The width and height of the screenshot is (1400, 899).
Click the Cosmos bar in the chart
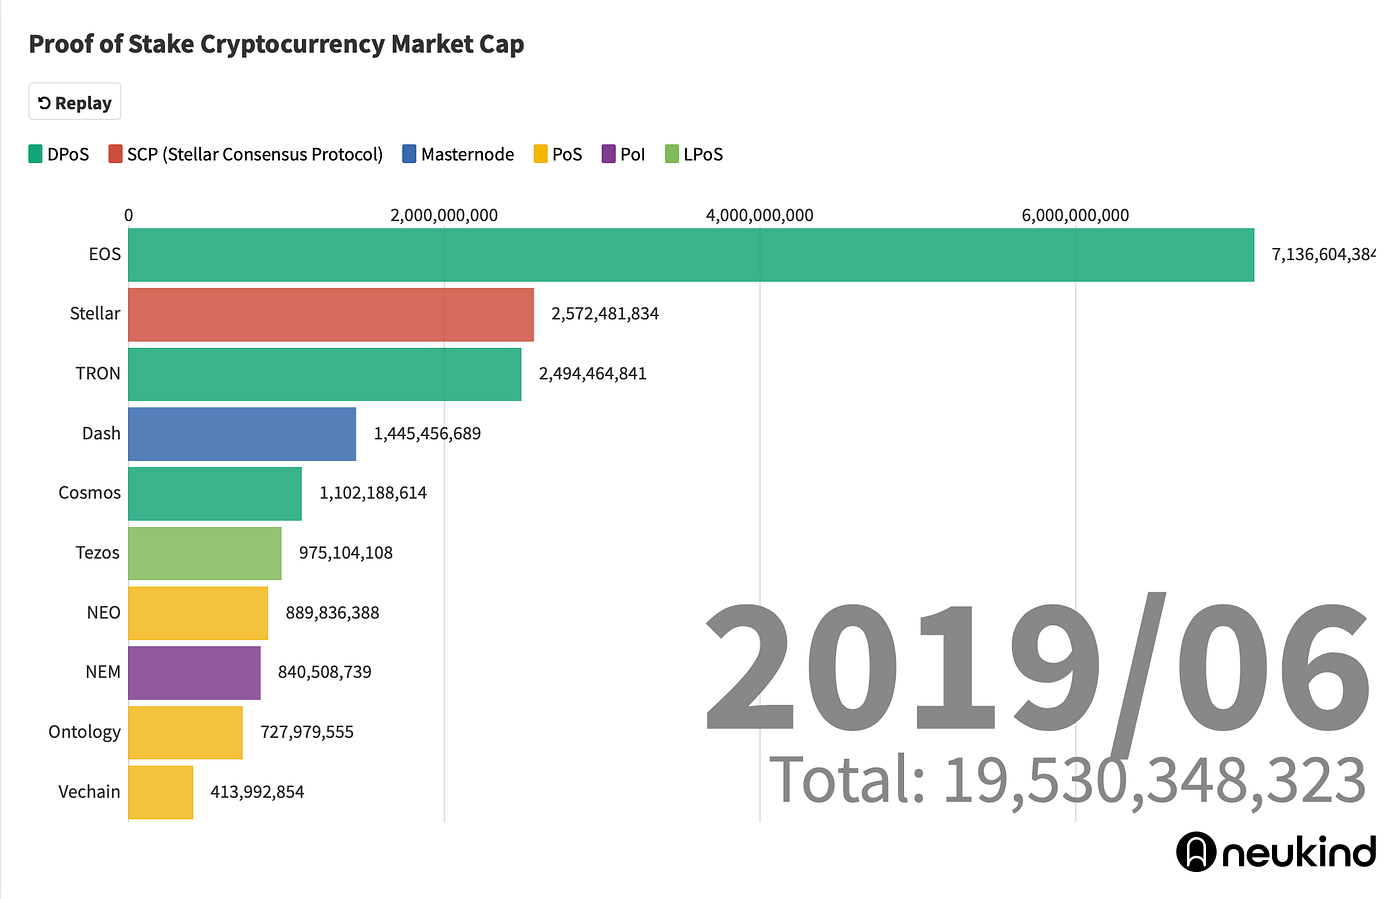(x=215, y=493)
